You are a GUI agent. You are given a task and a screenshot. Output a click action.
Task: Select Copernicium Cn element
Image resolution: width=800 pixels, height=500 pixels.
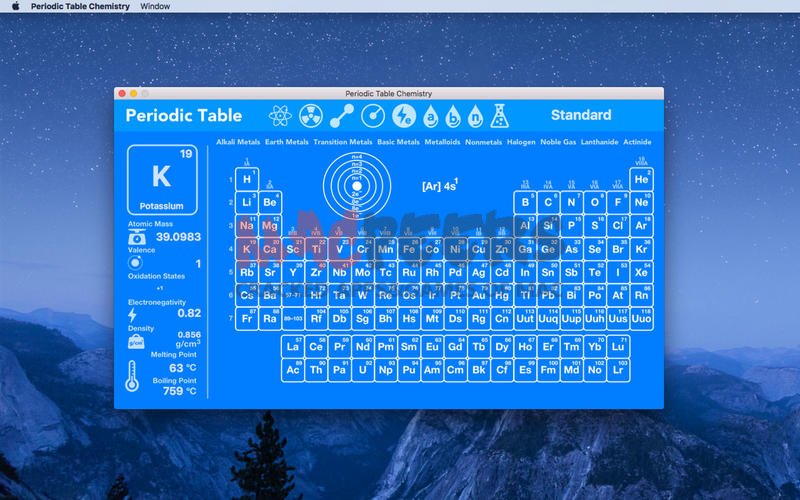(x=502, y=318)
